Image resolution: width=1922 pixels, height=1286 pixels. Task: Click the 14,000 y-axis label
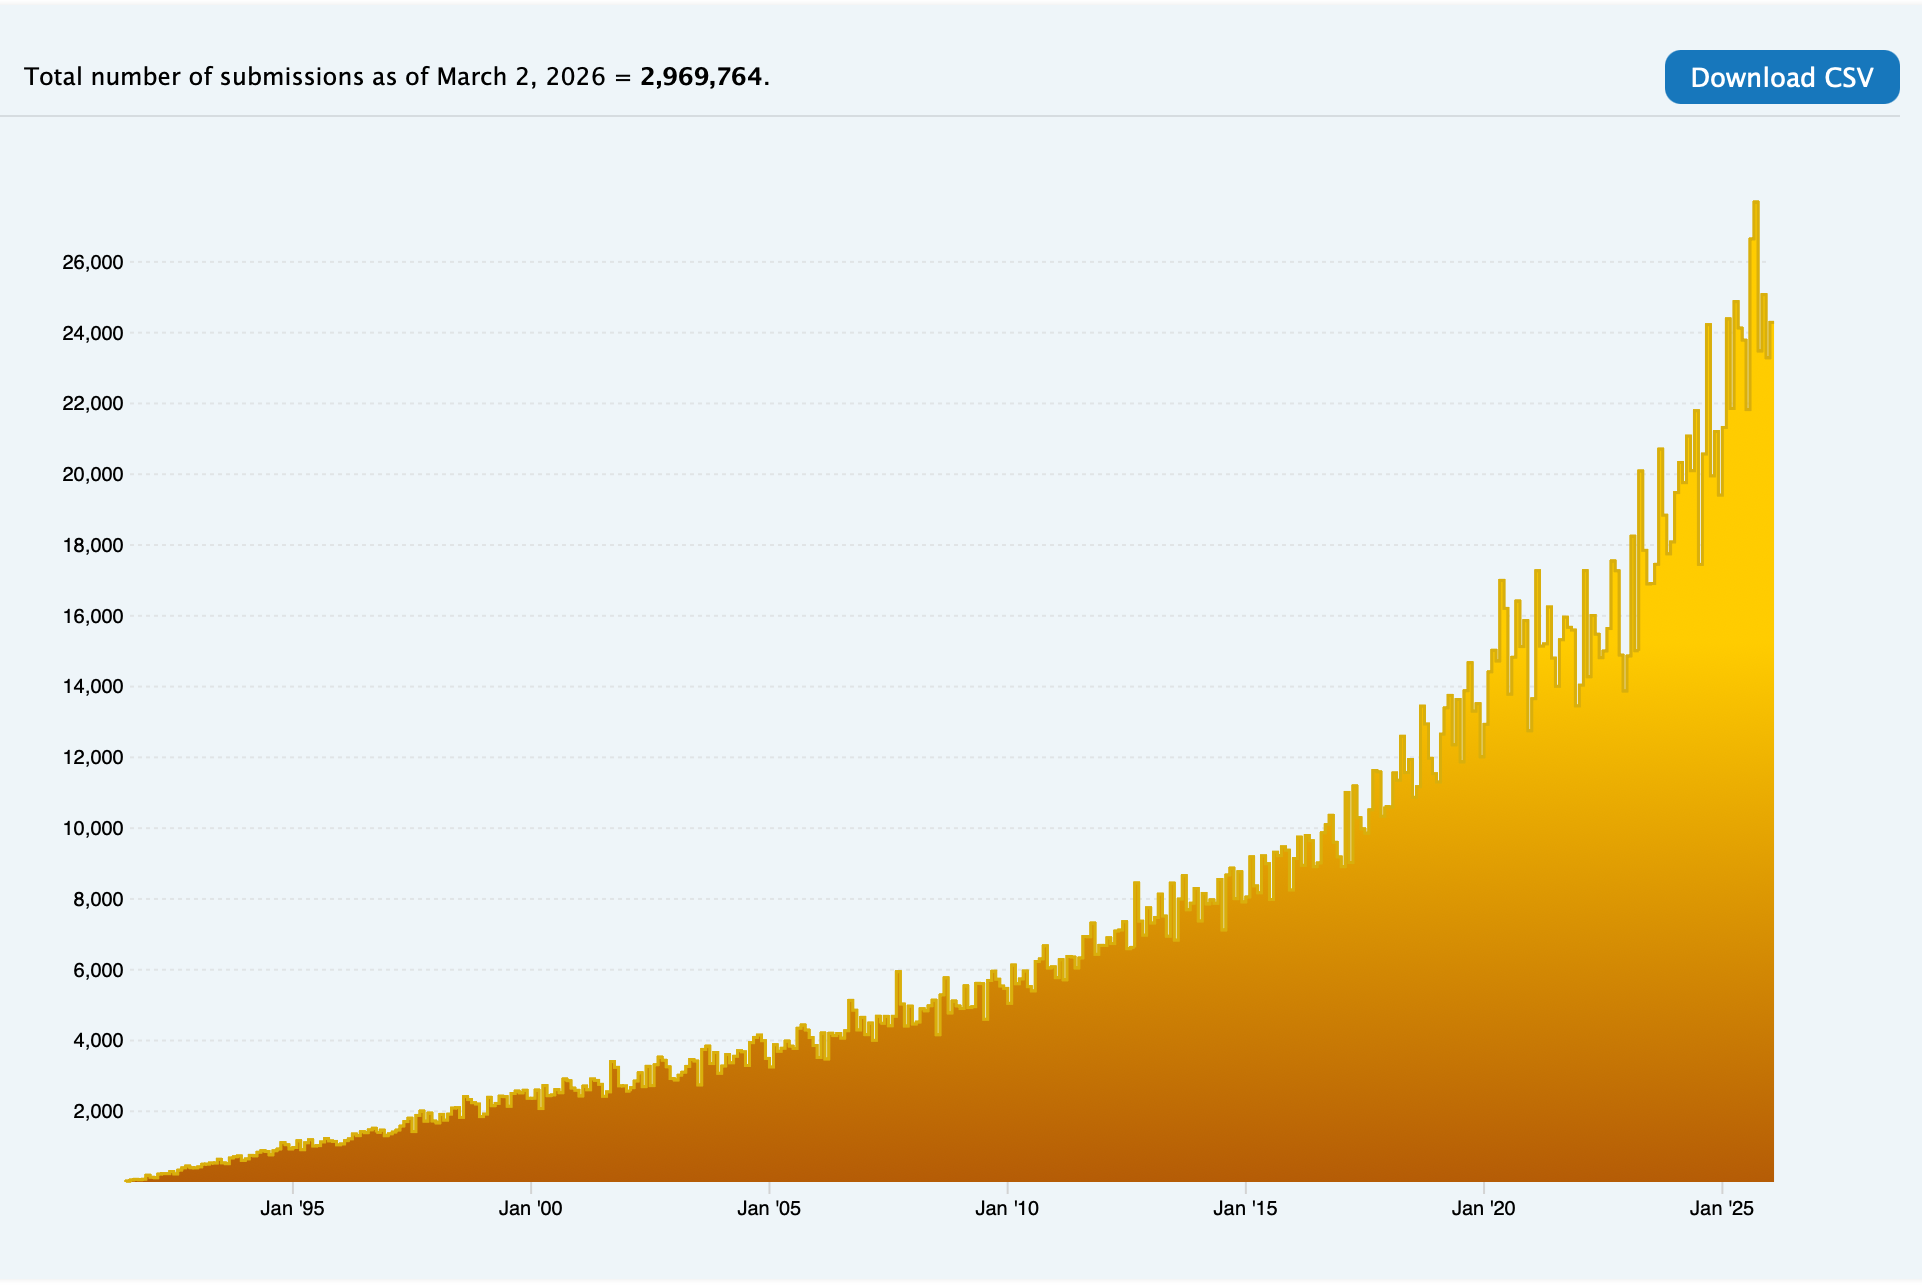pos(92,687)
